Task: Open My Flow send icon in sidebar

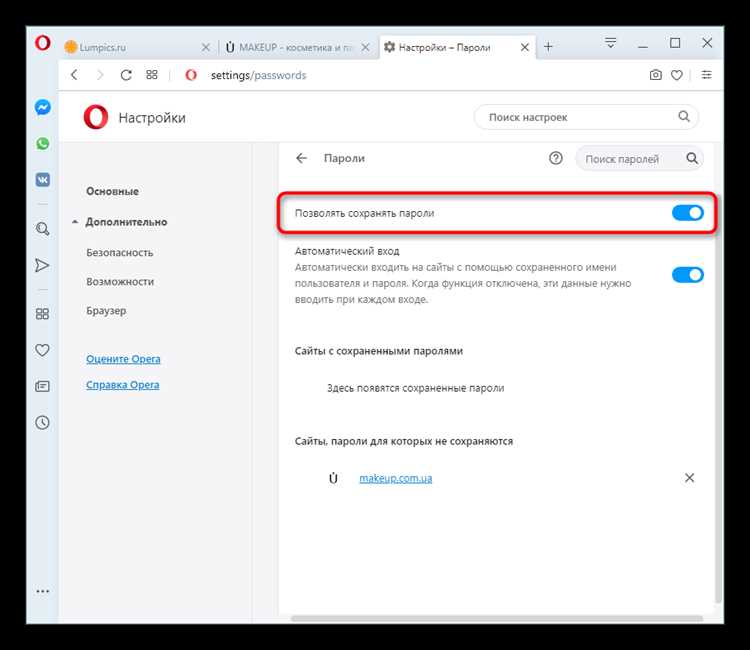Action: (x=42, y=265)
